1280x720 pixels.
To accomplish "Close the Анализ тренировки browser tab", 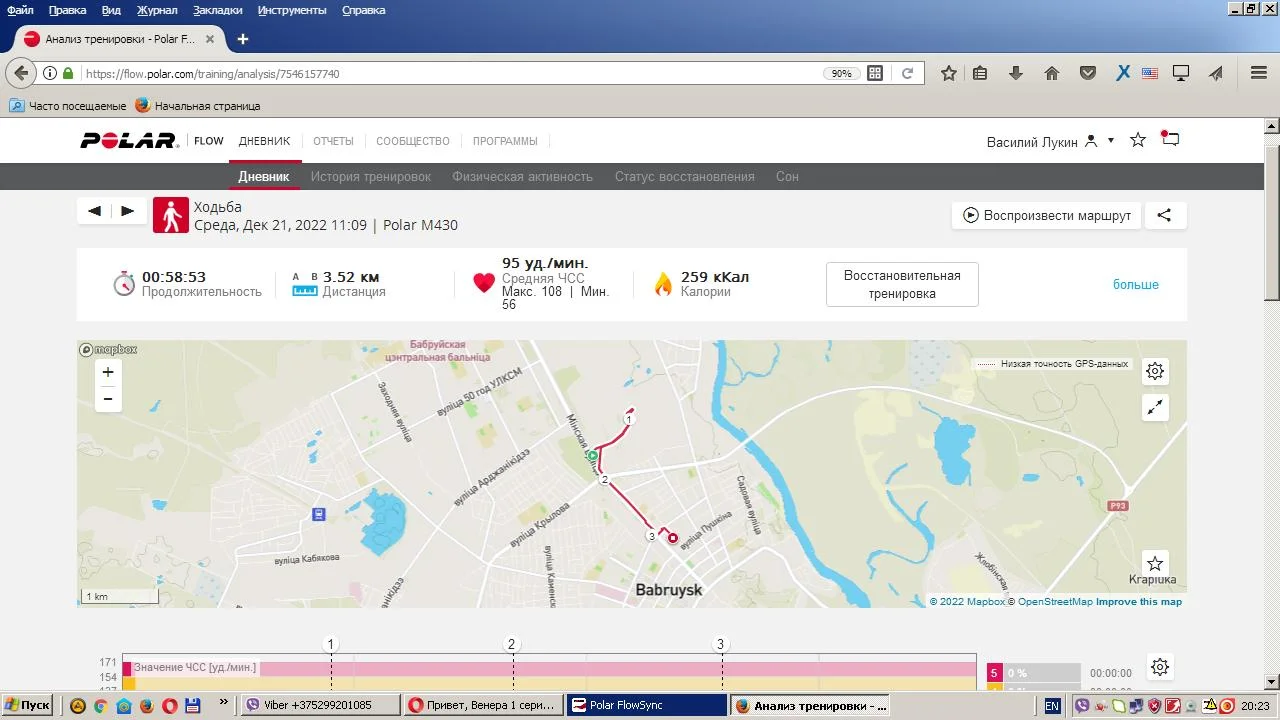I will click(x=210, y=39).
